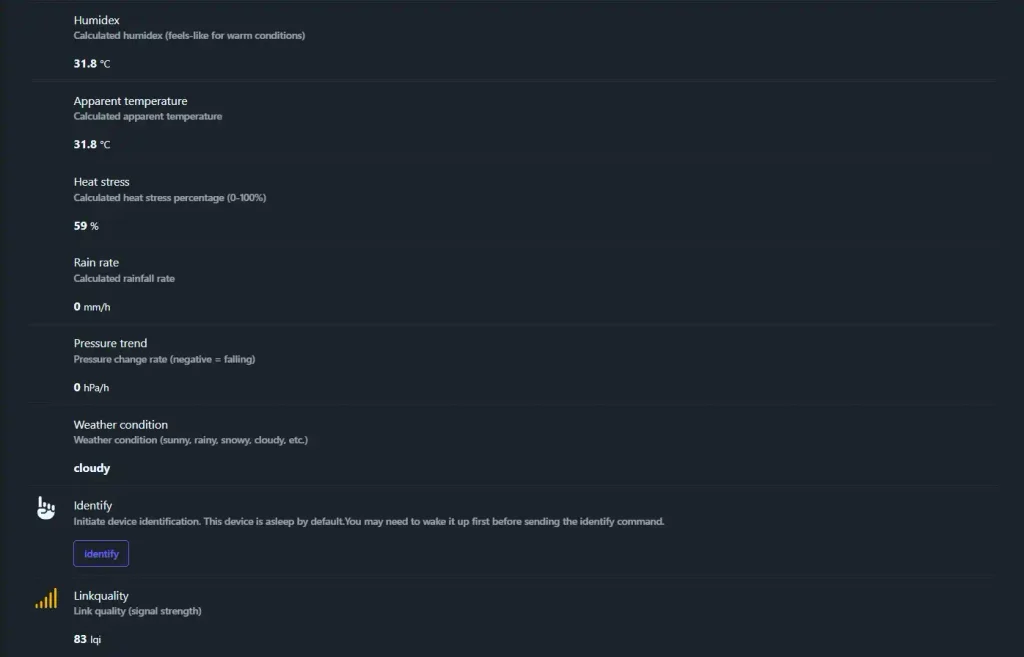Select the Weather condition heading
The width and height of the screenshot is (1024, 657).
(121, 425)
